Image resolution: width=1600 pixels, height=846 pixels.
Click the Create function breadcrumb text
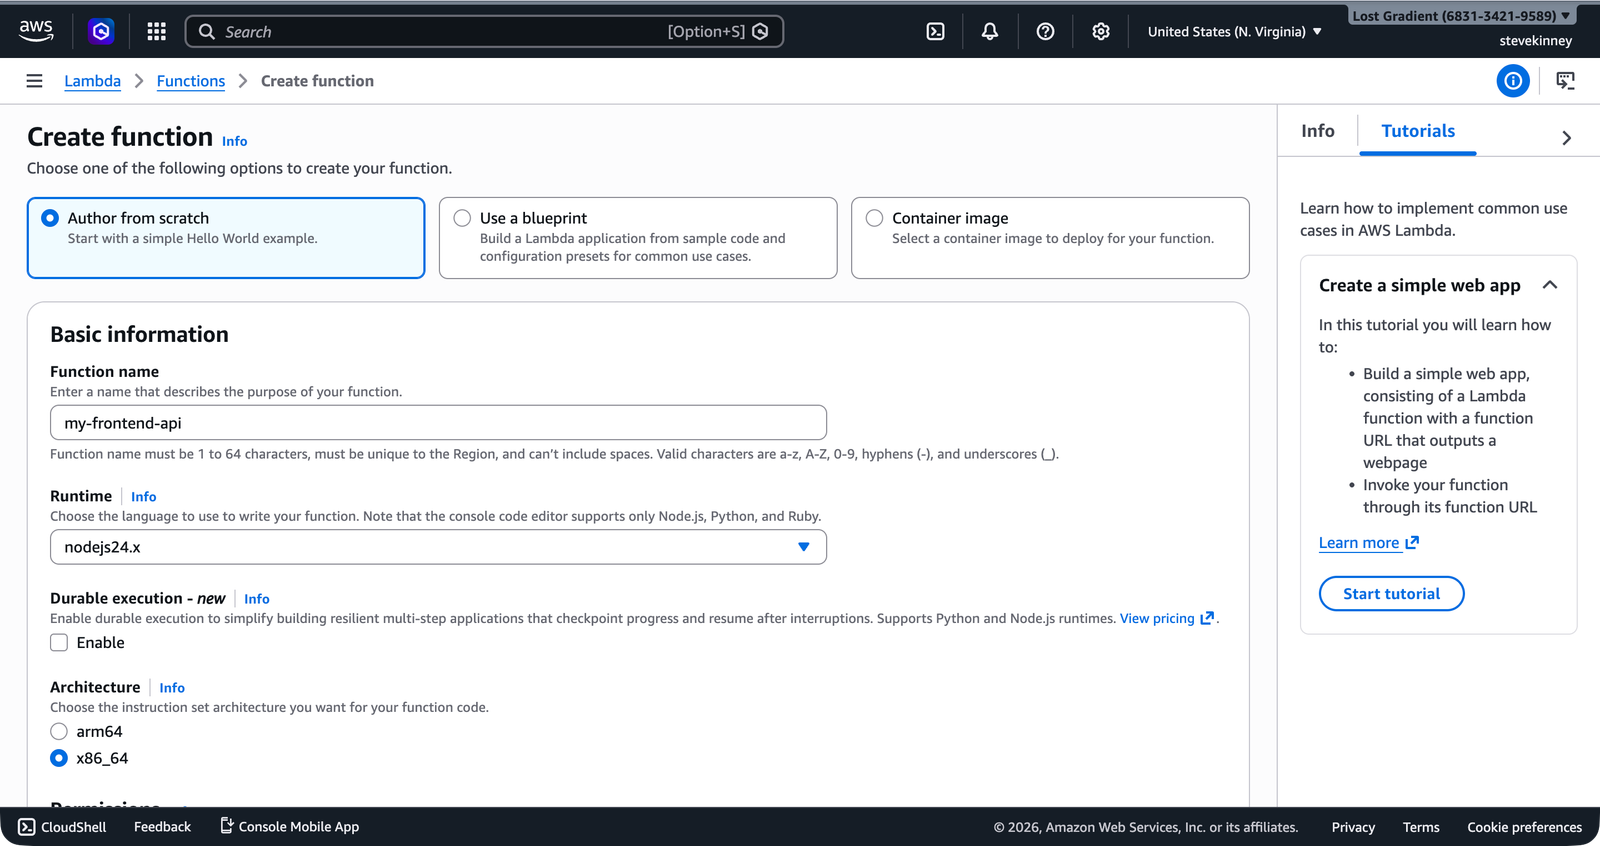point(317,81)
